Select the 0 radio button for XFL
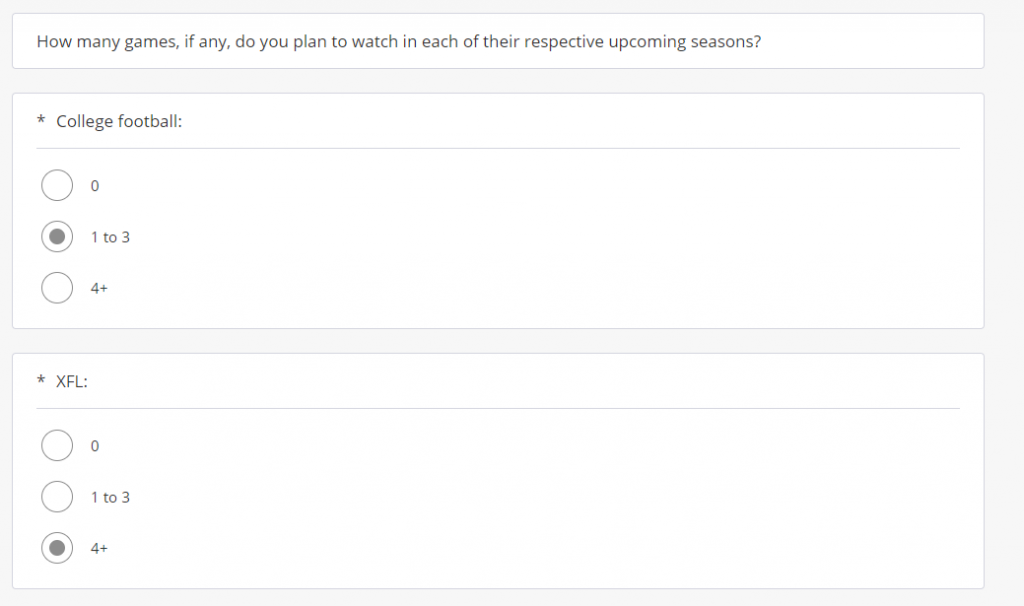The image size is (1024, 606). pyautogui.click(x=57, y=445)
